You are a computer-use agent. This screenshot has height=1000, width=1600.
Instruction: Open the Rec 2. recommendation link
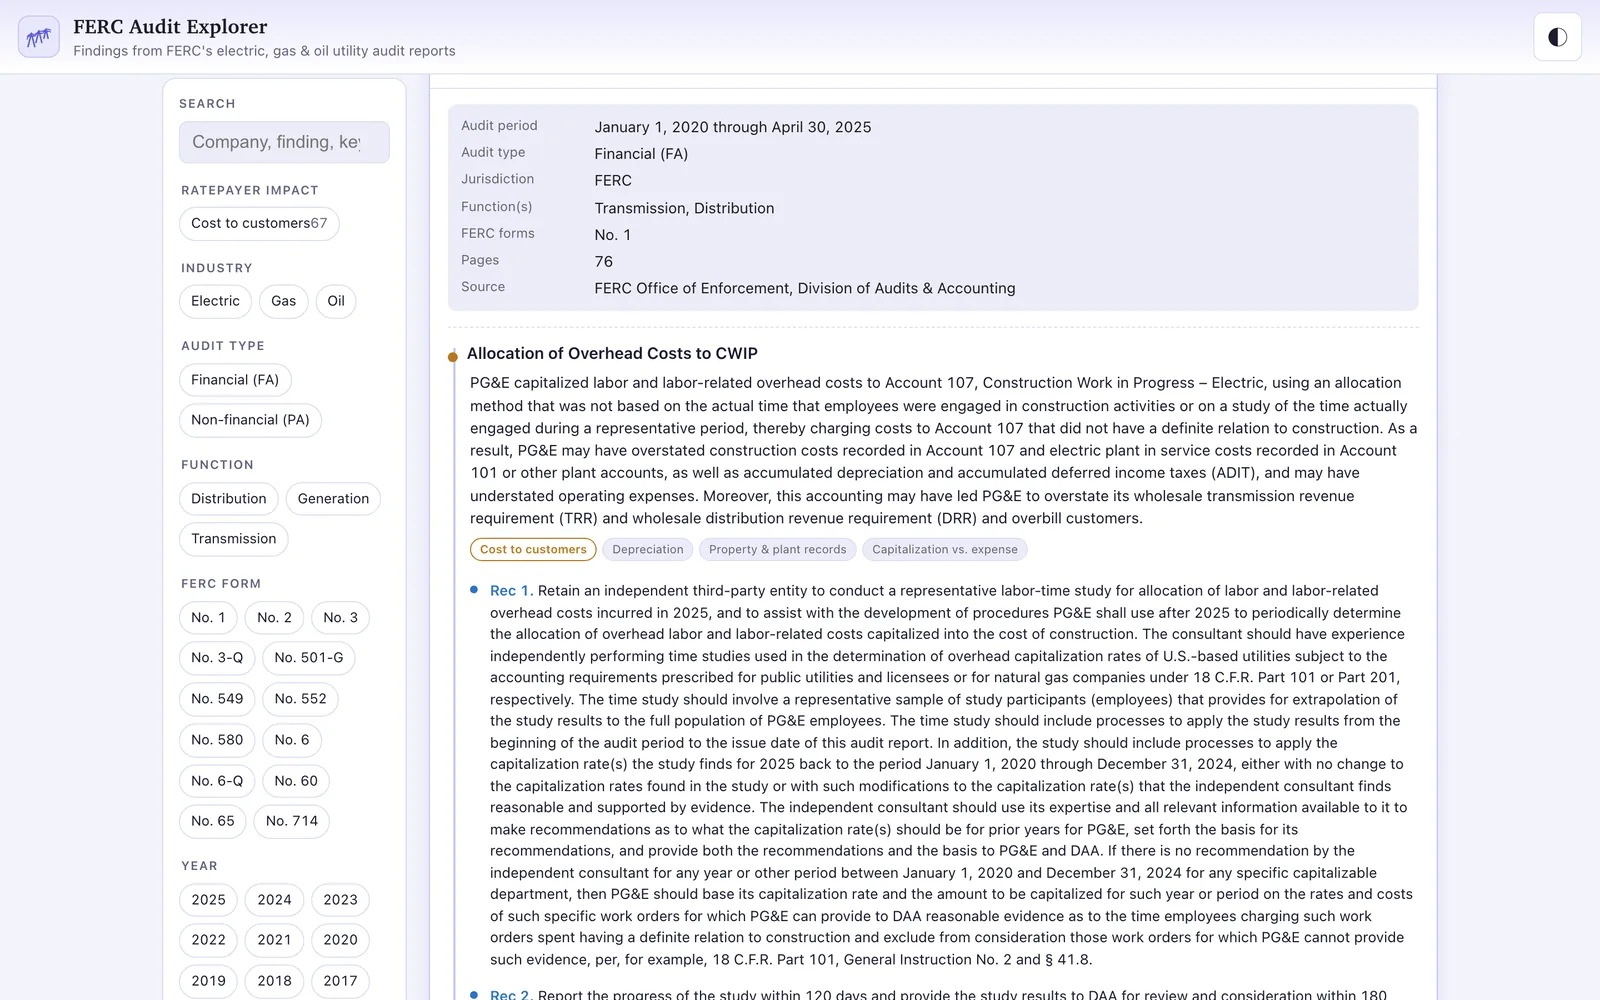pos(511,994)
